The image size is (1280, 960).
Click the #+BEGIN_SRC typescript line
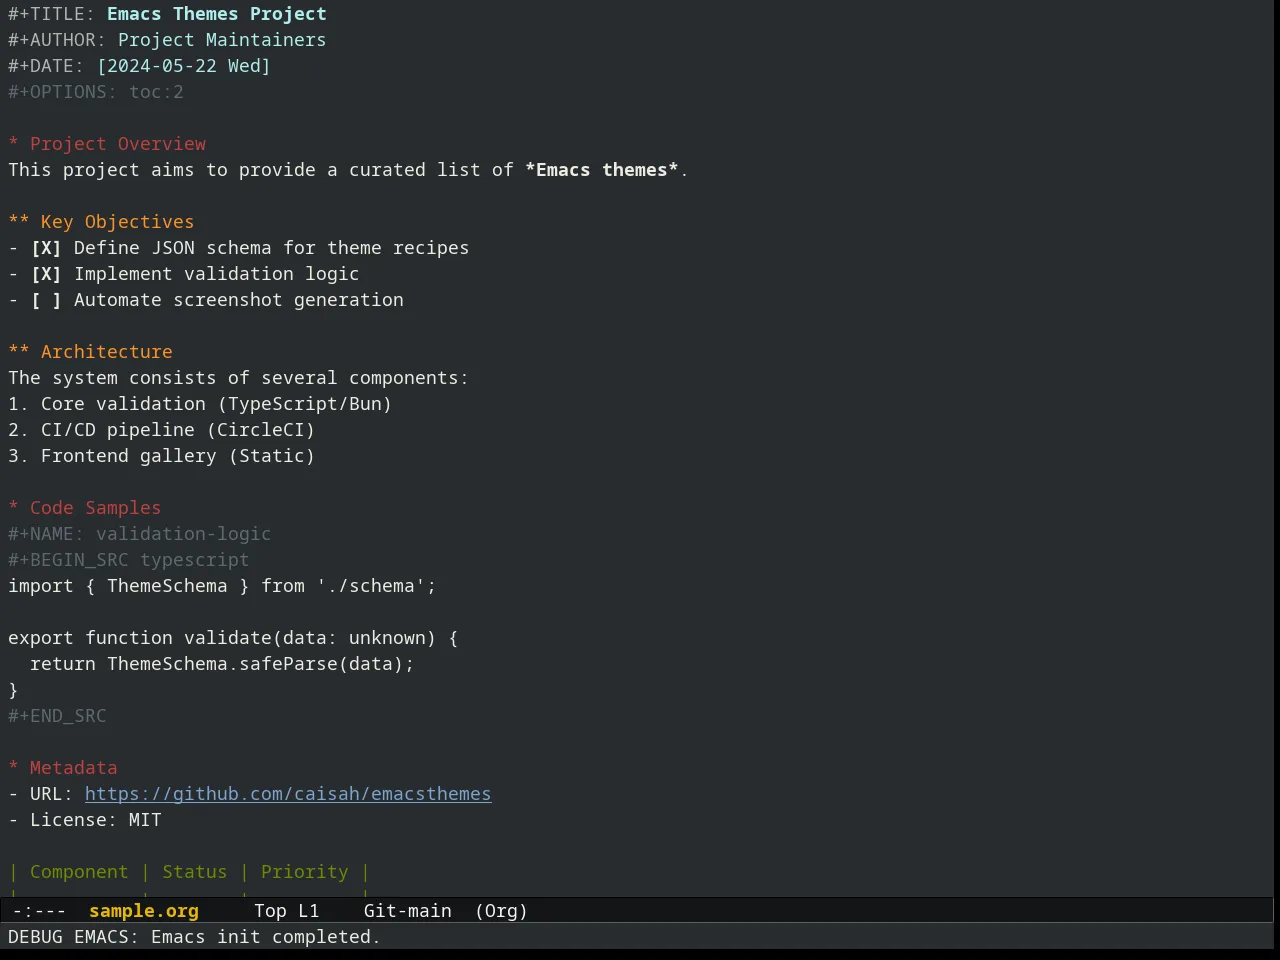(x=129, y=560)
